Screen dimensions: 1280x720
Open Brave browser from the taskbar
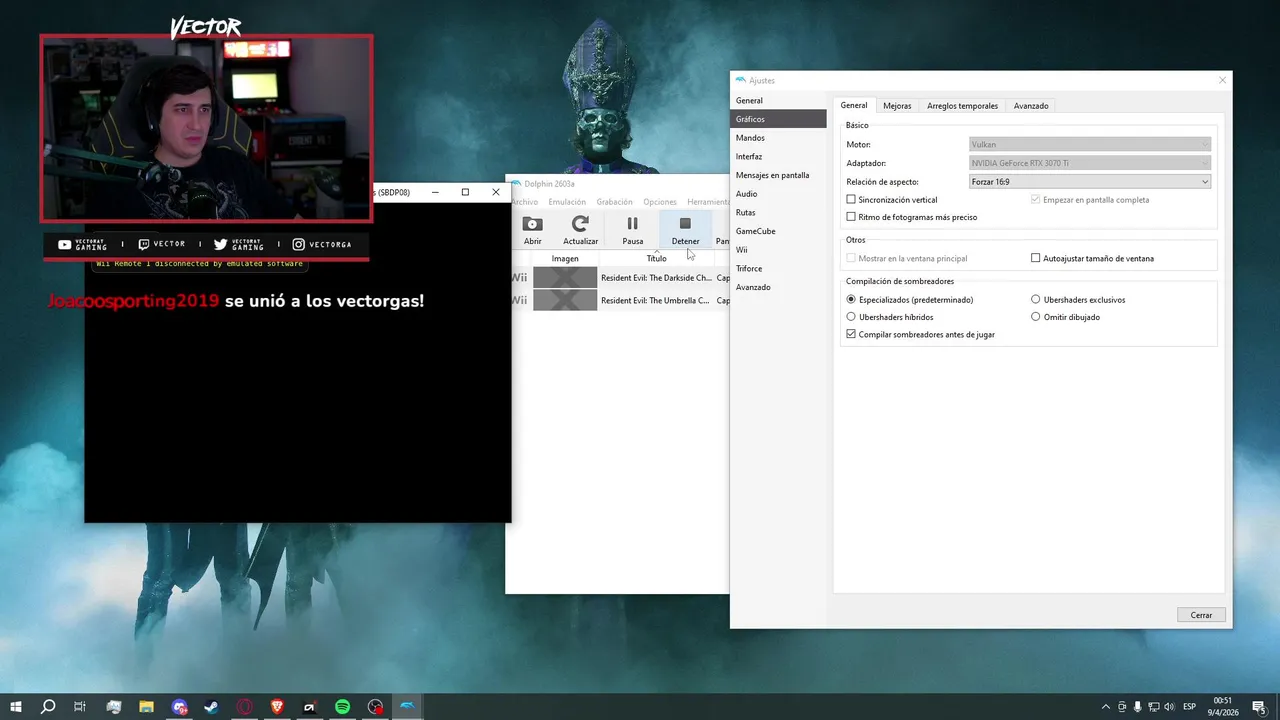coord(277,707)
